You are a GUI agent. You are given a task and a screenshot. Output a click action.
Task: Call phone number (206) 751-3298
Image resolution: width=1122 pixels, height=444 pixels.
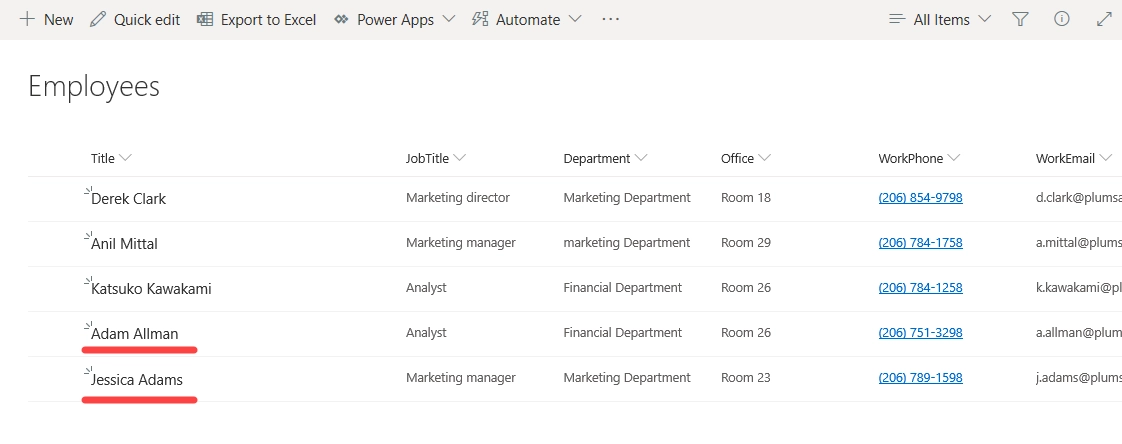[x=920, y=333]
